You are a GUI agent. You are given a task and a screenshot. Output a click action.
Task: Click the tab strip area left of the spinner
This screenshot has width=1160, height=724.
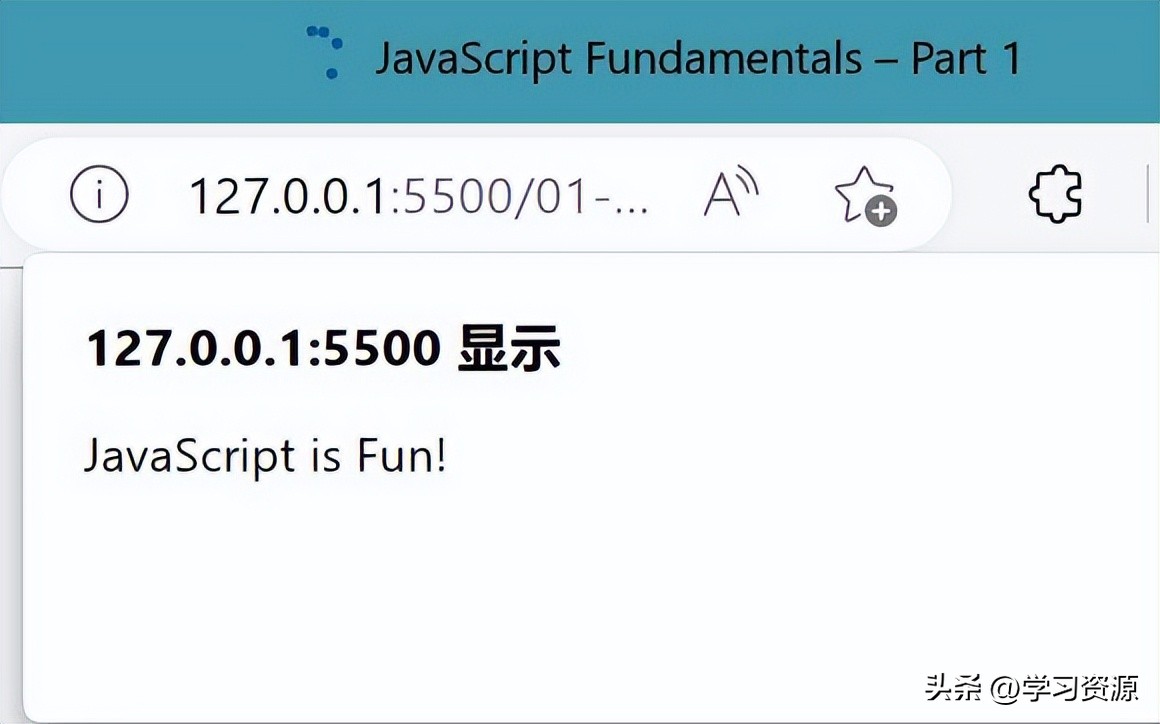click(150, 60)
